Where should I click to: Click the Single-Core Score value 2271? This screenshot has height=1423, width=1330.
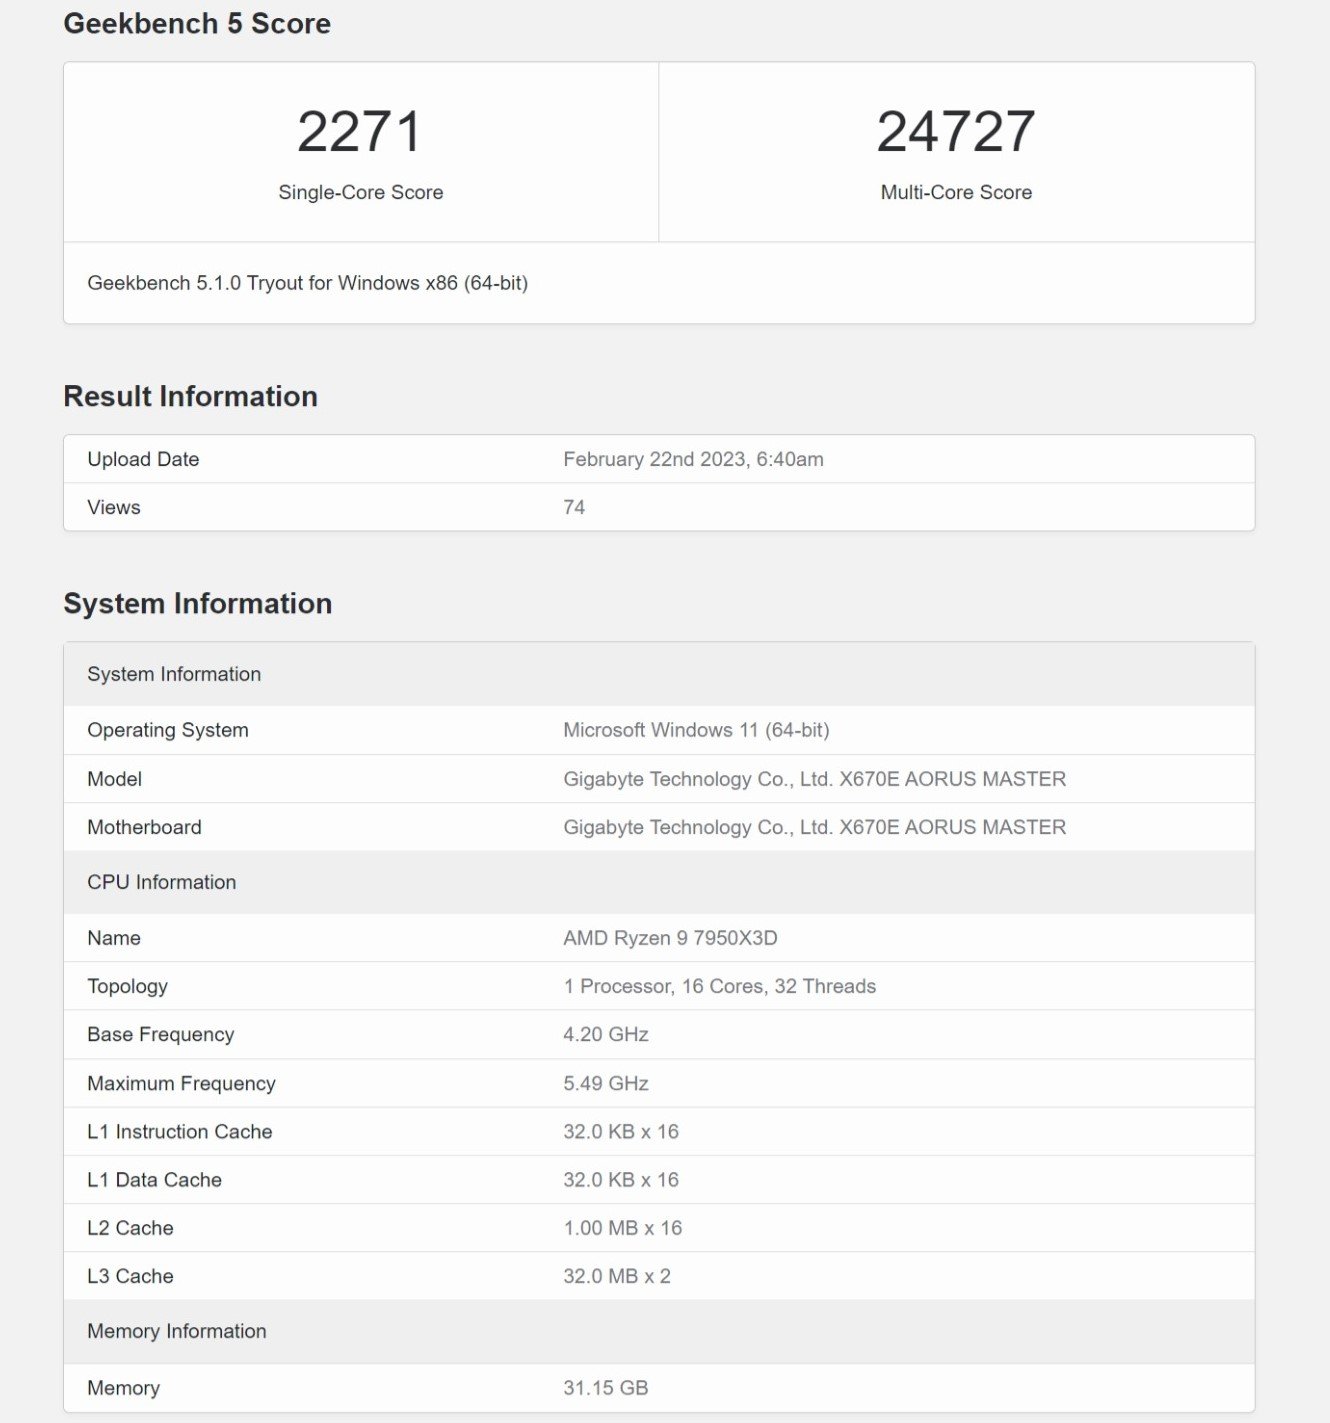tap(360, 132)
